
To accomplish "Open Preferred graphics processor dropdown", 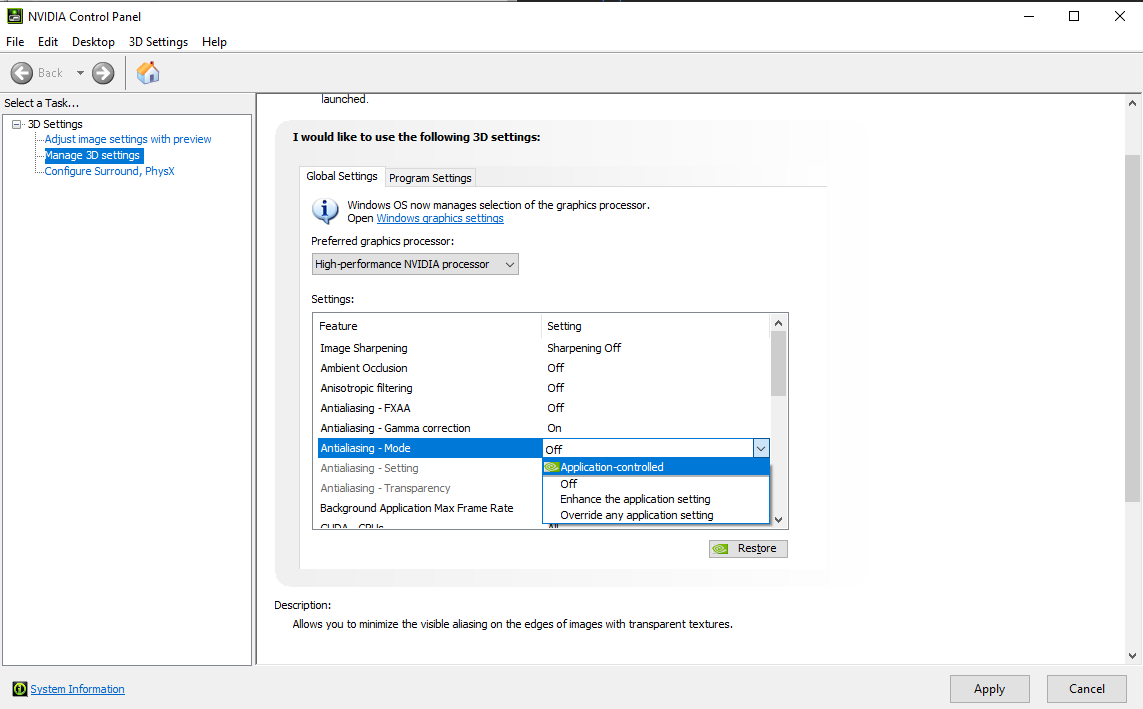I will tap(415, 264).
